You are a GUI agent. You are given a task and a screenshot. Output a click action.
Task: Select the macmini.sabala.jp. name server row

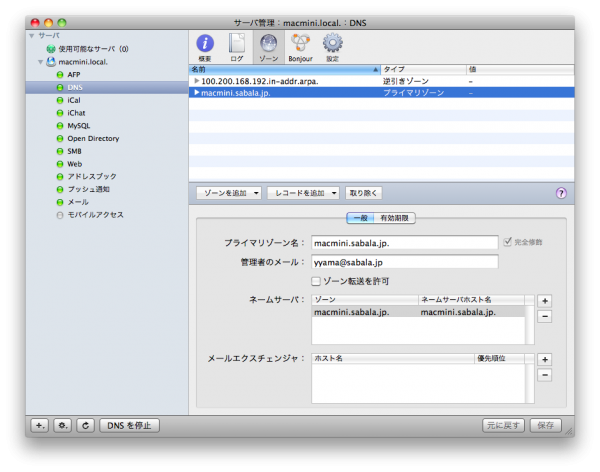419,312
